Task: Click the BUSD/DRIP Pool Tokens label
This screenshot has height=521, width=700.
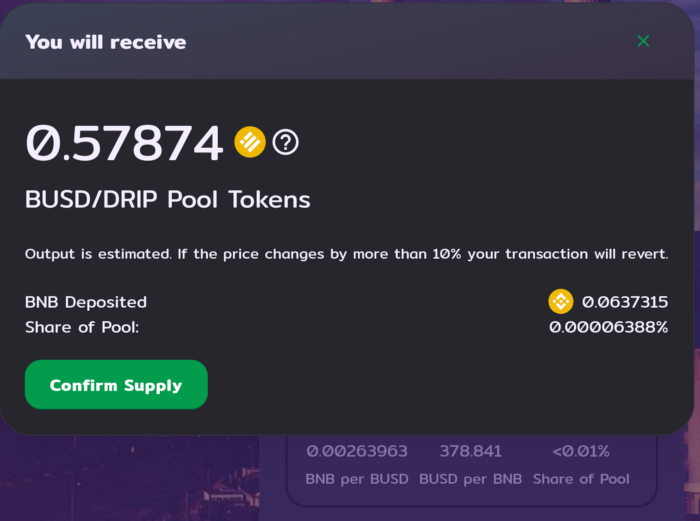Action: [167, 200]
